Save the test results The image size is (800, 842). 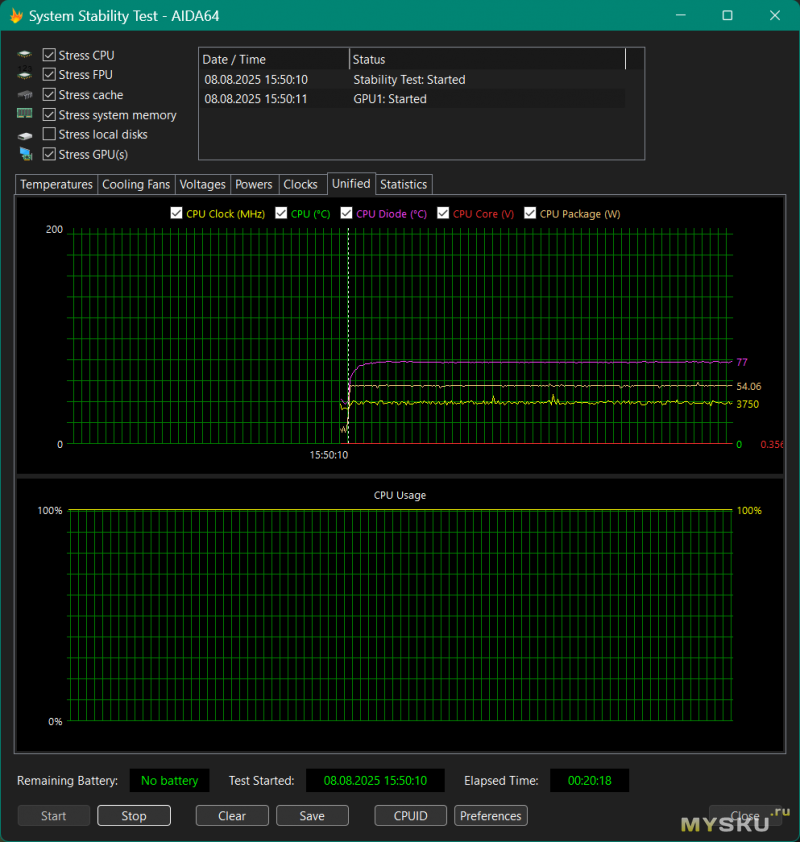[312, 816]
